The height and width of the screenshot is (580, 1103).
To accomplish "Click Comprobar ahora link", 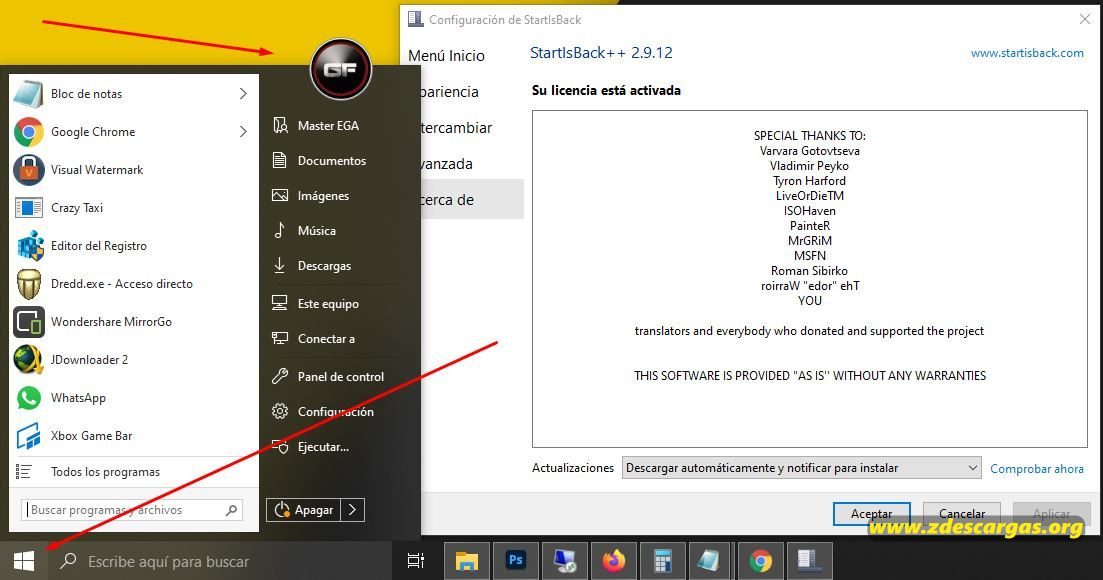I will tap(1037, 468).
